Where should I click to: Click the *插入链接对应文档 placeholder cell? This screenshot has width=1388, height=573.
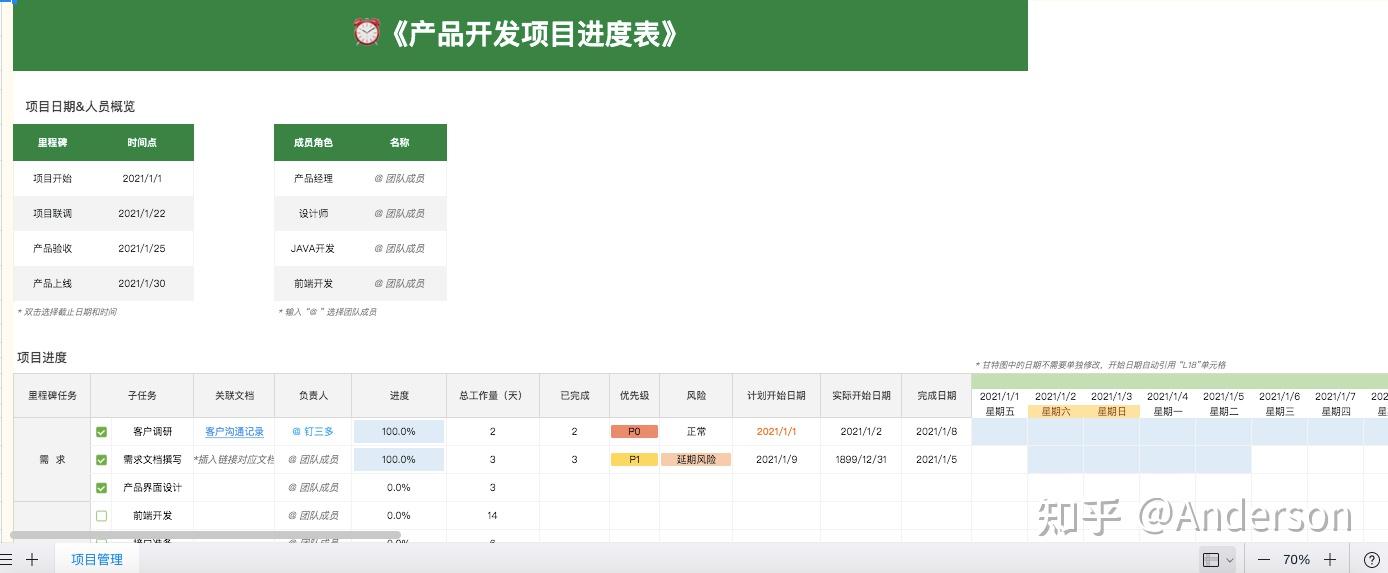(234, 460)
